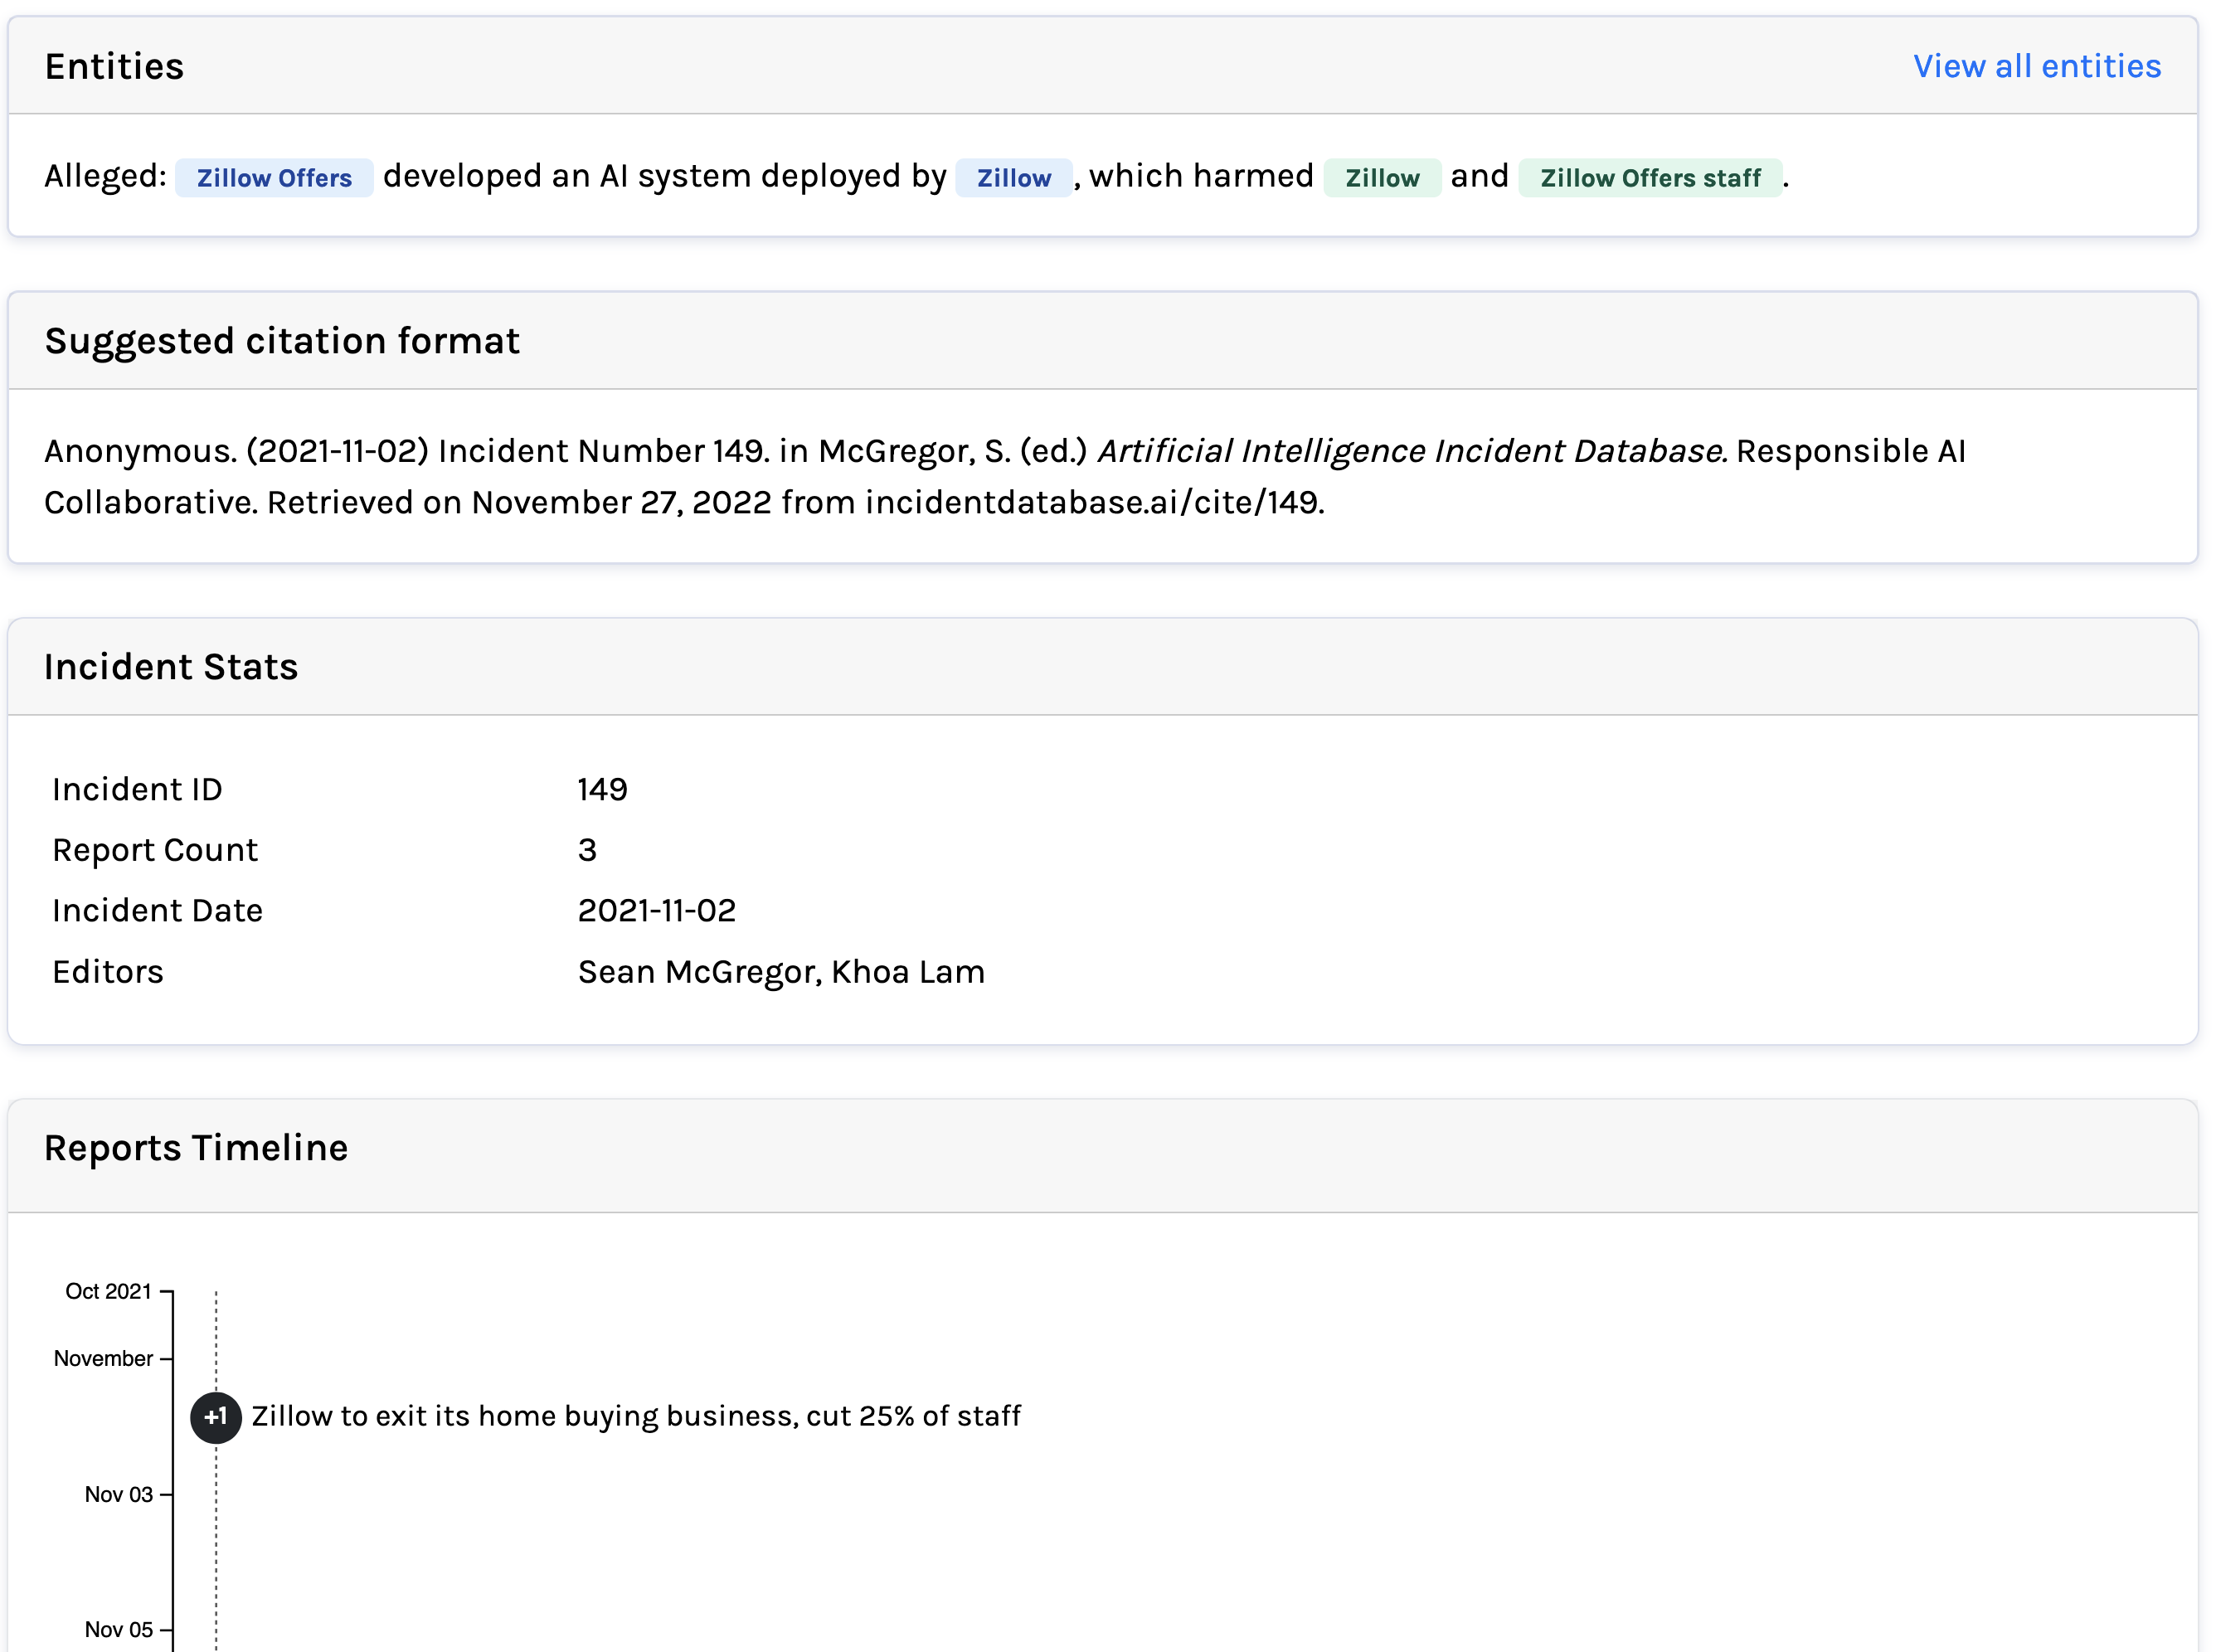This screenshot has height=1652, width=2216.
Task: Open the Zillow to exit home buying report title
Action: 636,1416
